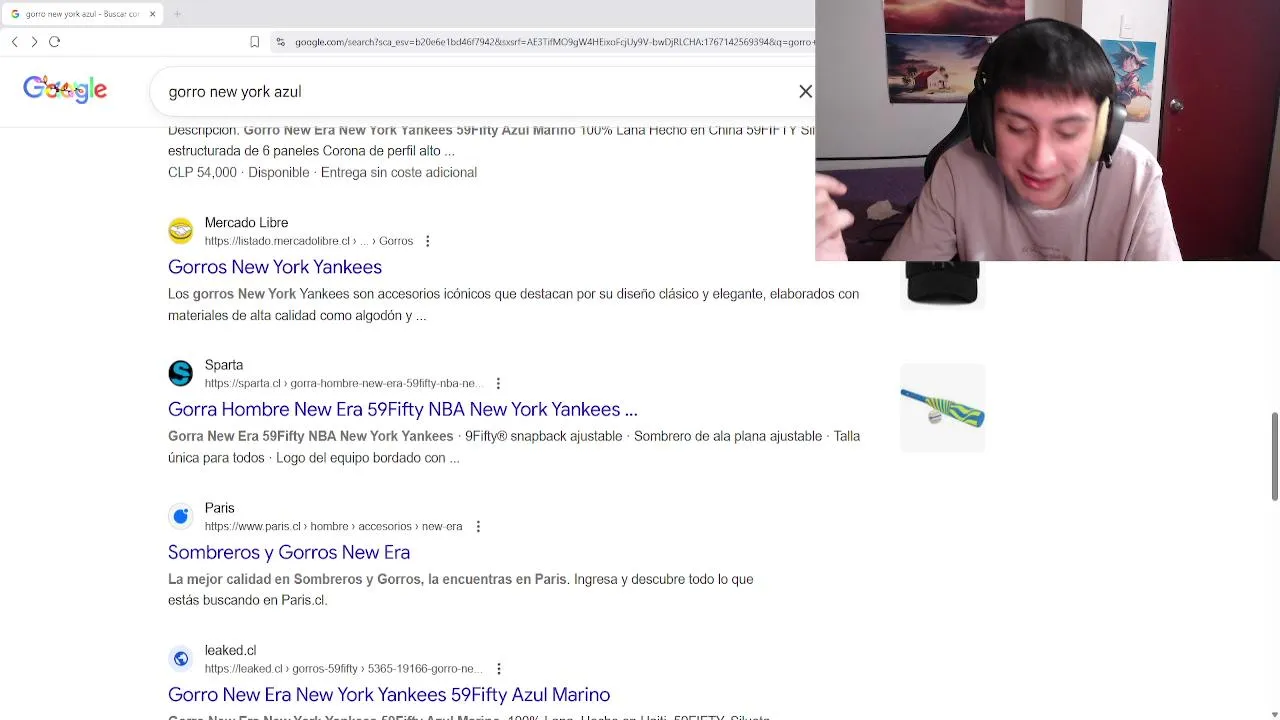The height and width of the screenshot is (720, 1280).
Task: Open more options for Sparta result
Action: [498, 383]
